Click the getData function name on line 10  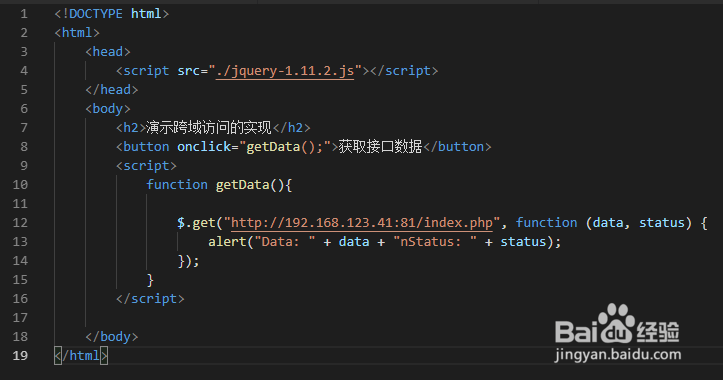[243, 185]
